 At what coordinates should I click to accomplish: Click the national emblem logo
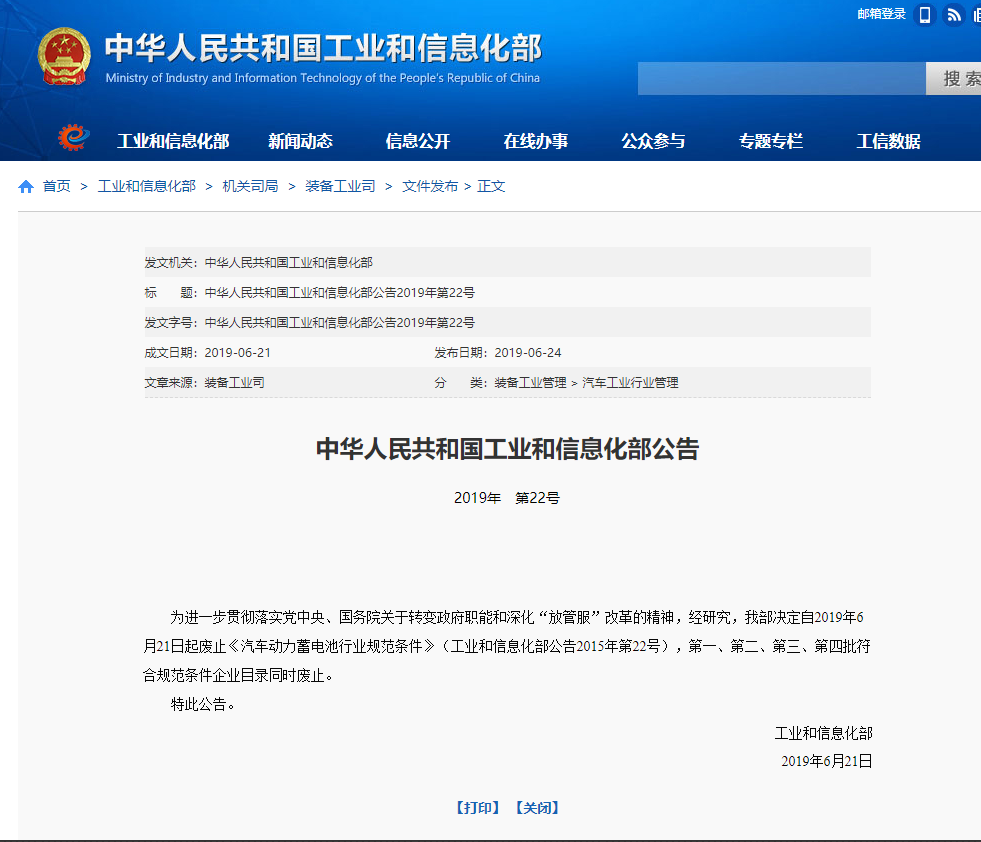[64, 56]
